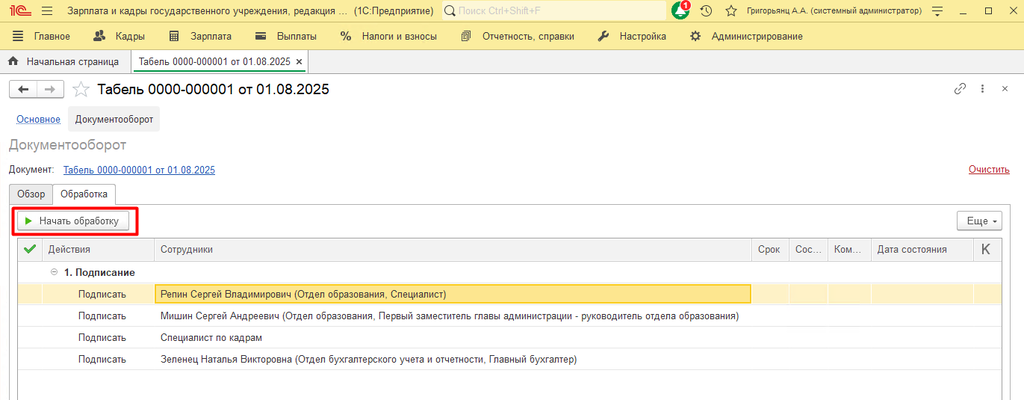Copy link to the Табель document
The height and width of the screenshot is (400, 1024).
click(x=960, y=89)
